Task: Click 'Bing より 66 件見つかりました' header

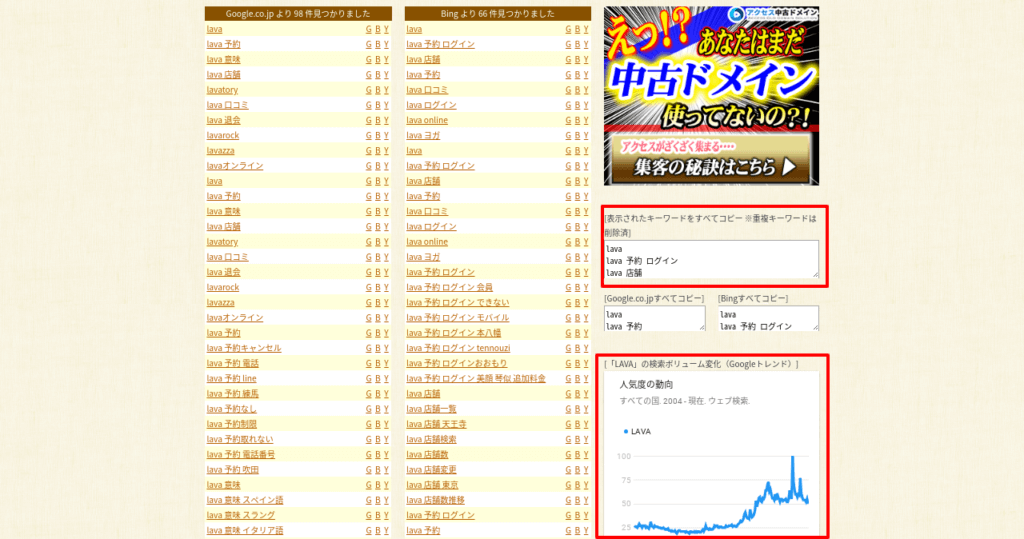Action: pos(498,14)
